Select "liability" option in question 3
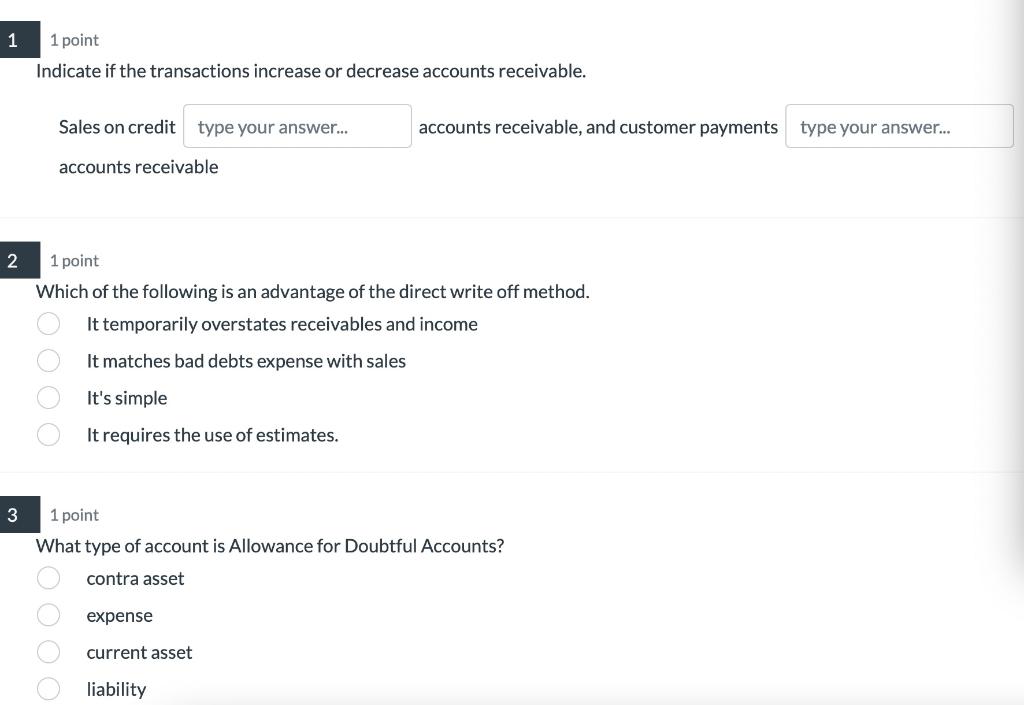 (x=48, y=688)
